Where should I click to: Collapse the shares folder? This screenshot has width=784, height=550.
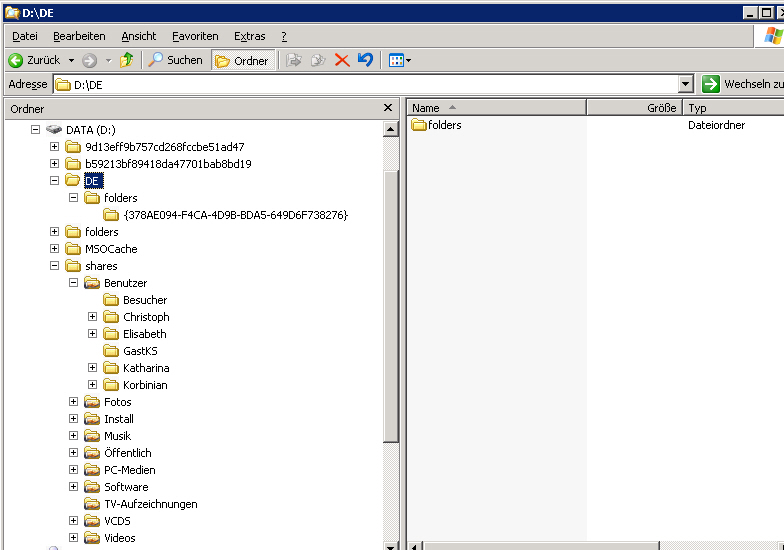click(x=54, y=266)
